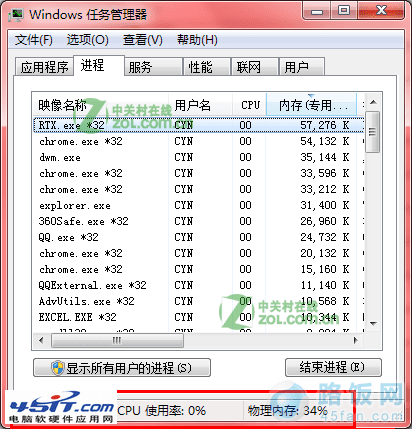Sort by 用户名 column header

coord(200,105)
